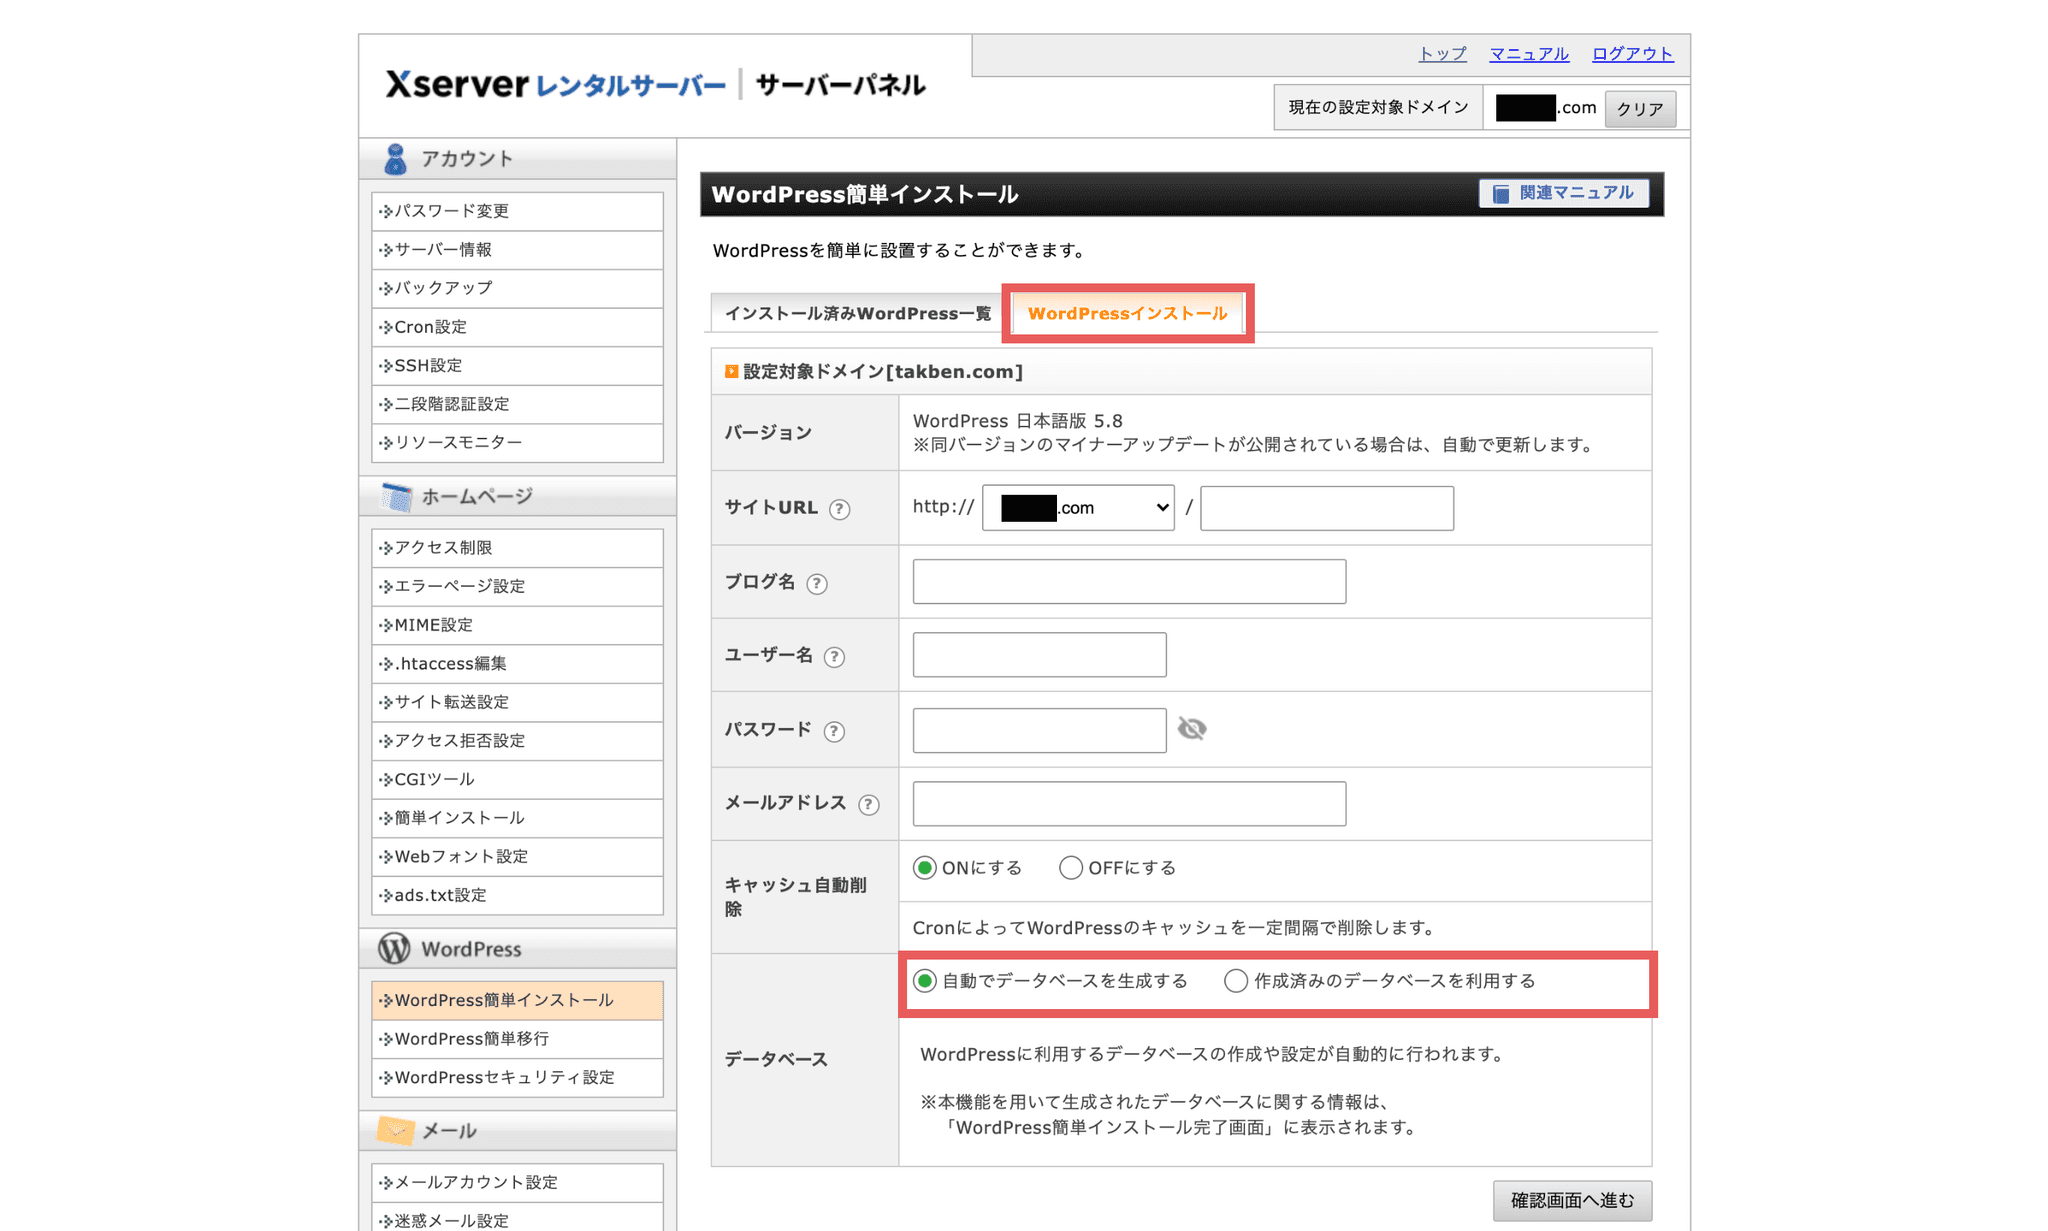This screenshot has width=2048, height=1231.
Task: Open MIME設定 in sidebar
Action: [x=517, y=625]
